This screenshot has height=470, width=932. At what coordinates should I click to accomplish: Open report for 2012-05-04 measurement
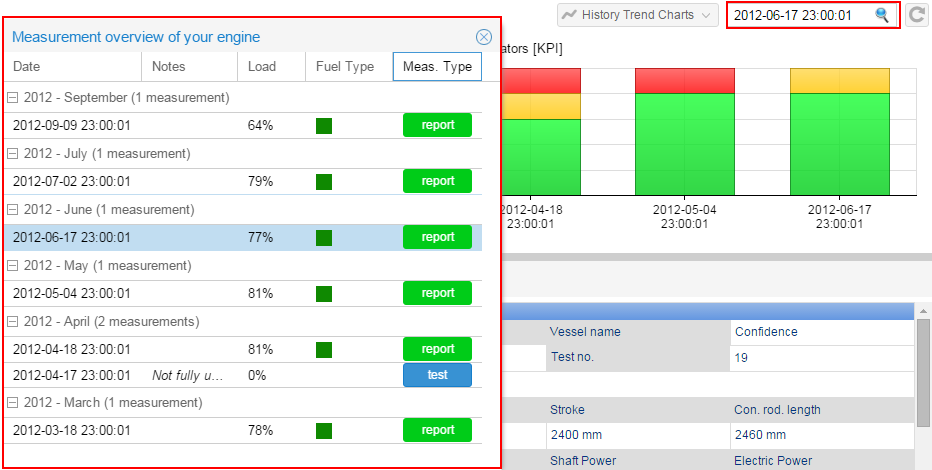[437, 293]
